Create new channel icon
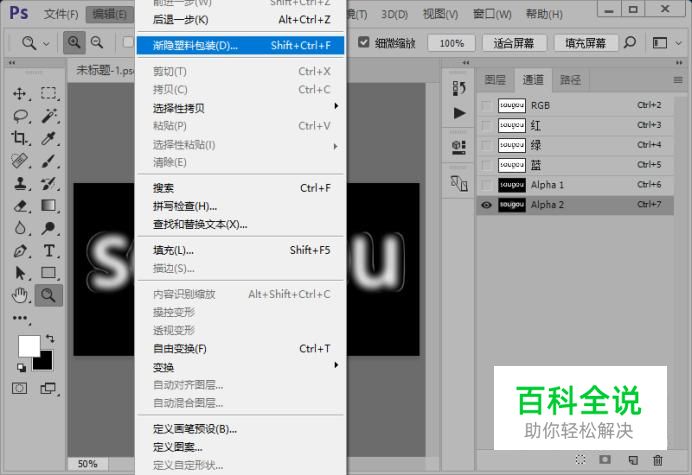Screen dimensions: 692x475 633,460
